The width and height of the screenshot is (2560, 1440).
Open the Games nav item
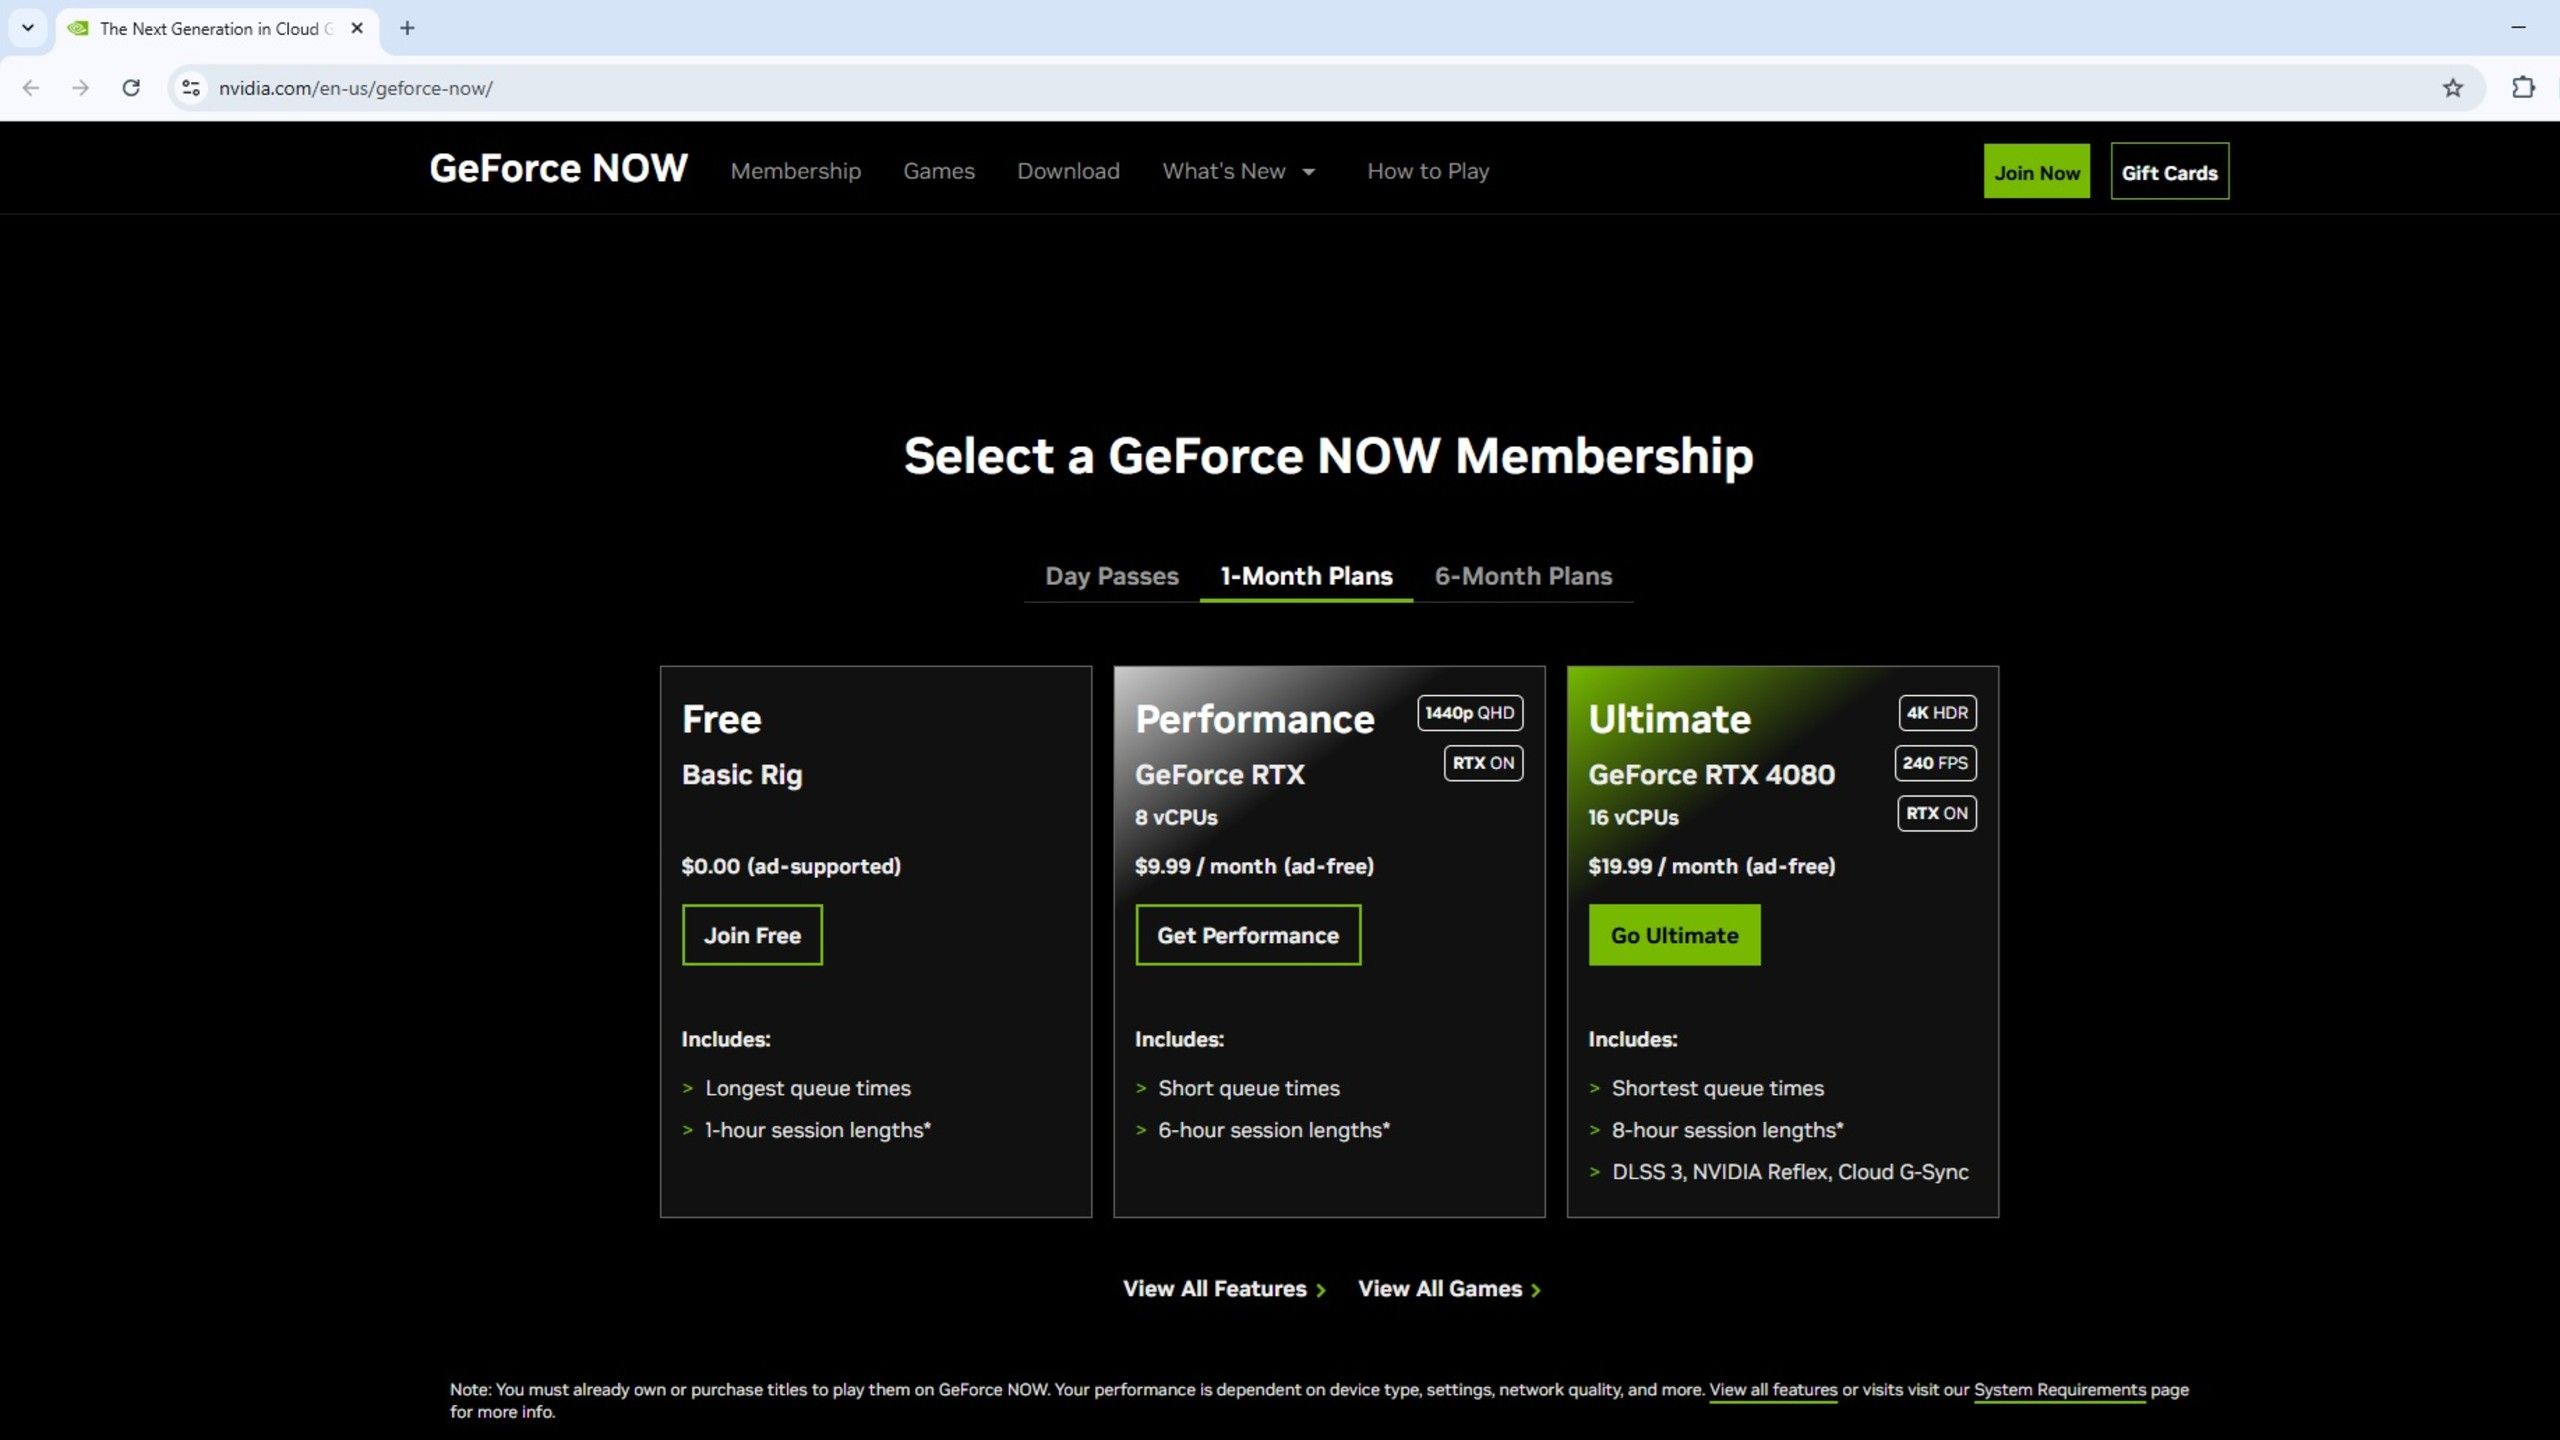pyautogui.click(x=939, y=171)
